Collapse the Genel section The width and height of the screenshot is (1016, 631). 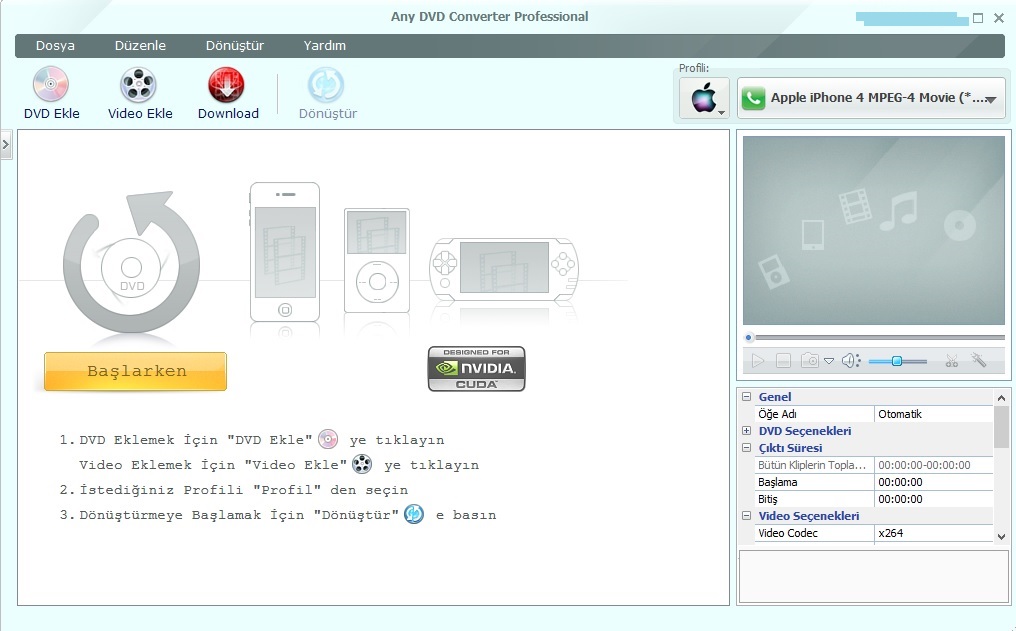coord(746,397)
